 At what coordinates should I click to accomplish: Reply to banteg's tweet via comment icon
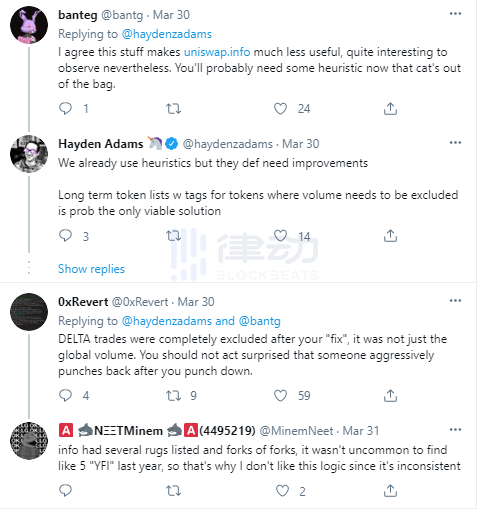(x=65, y=109)
